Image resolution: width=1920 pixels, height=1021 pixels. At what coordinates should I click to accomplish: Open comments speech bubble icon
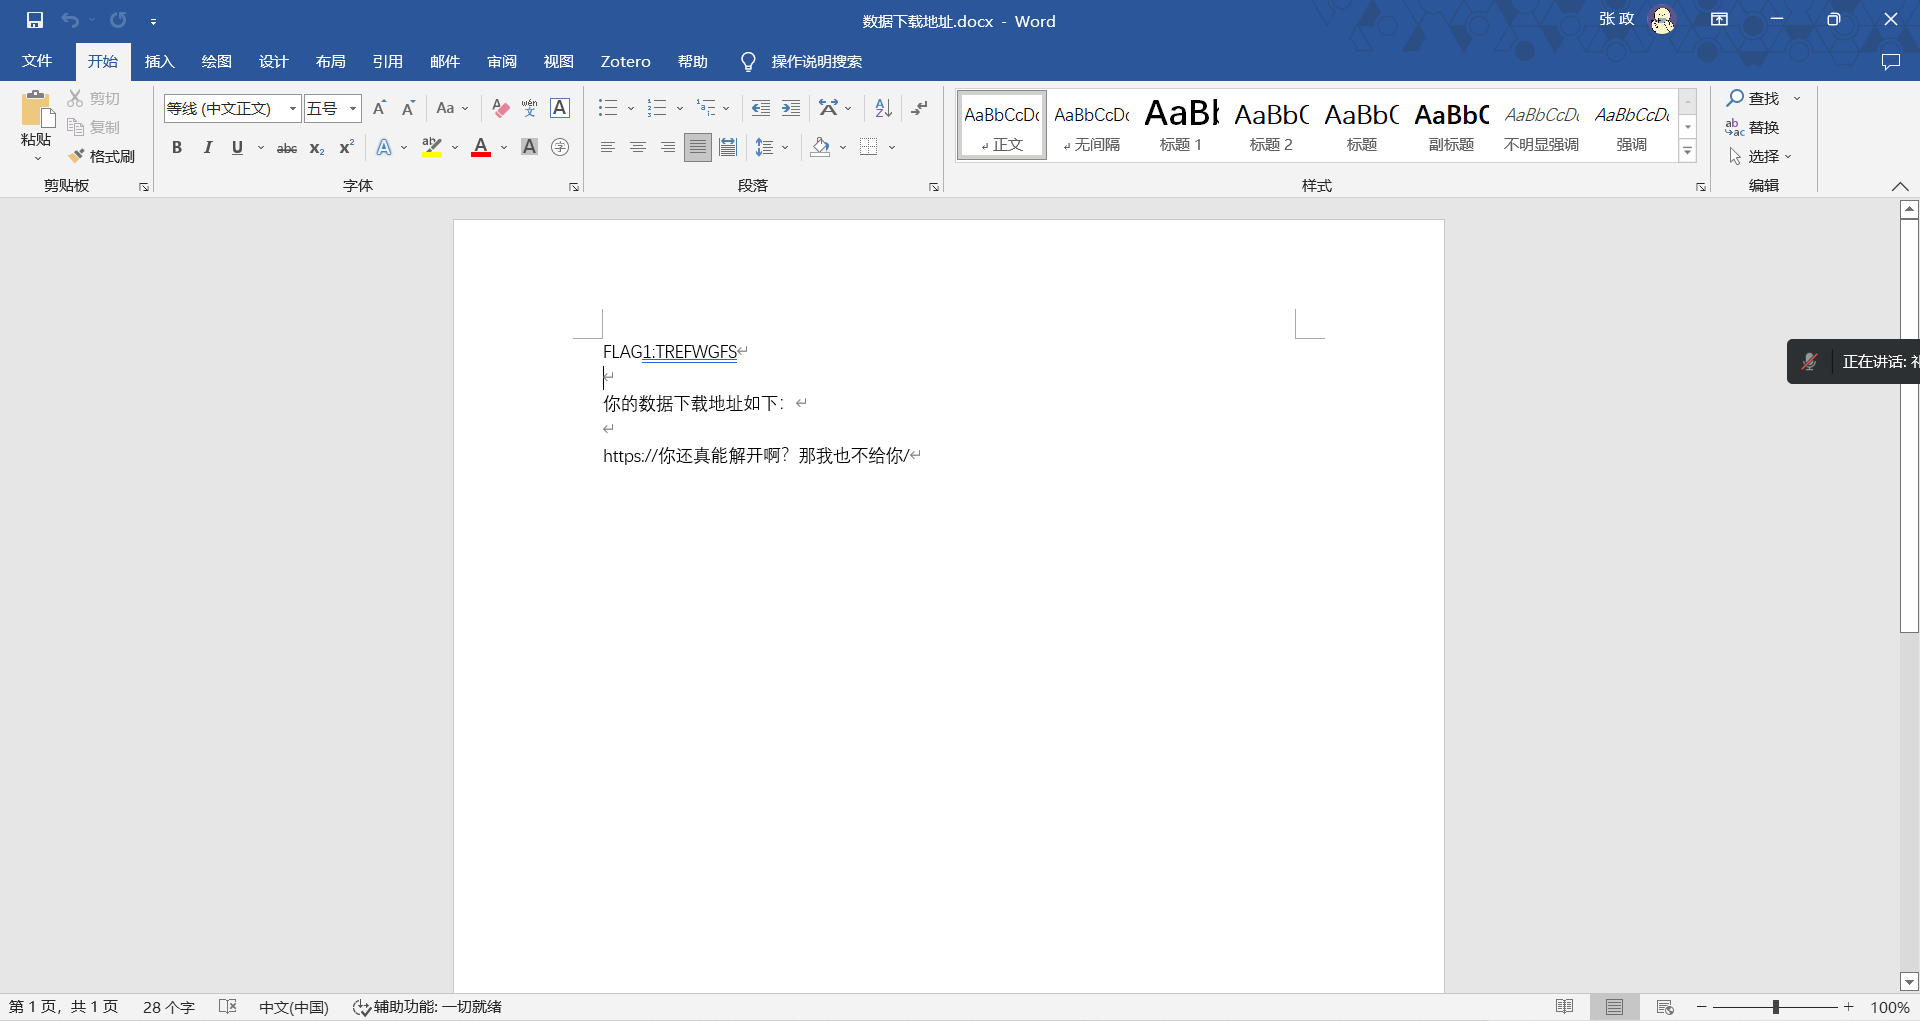(1890, 62)
